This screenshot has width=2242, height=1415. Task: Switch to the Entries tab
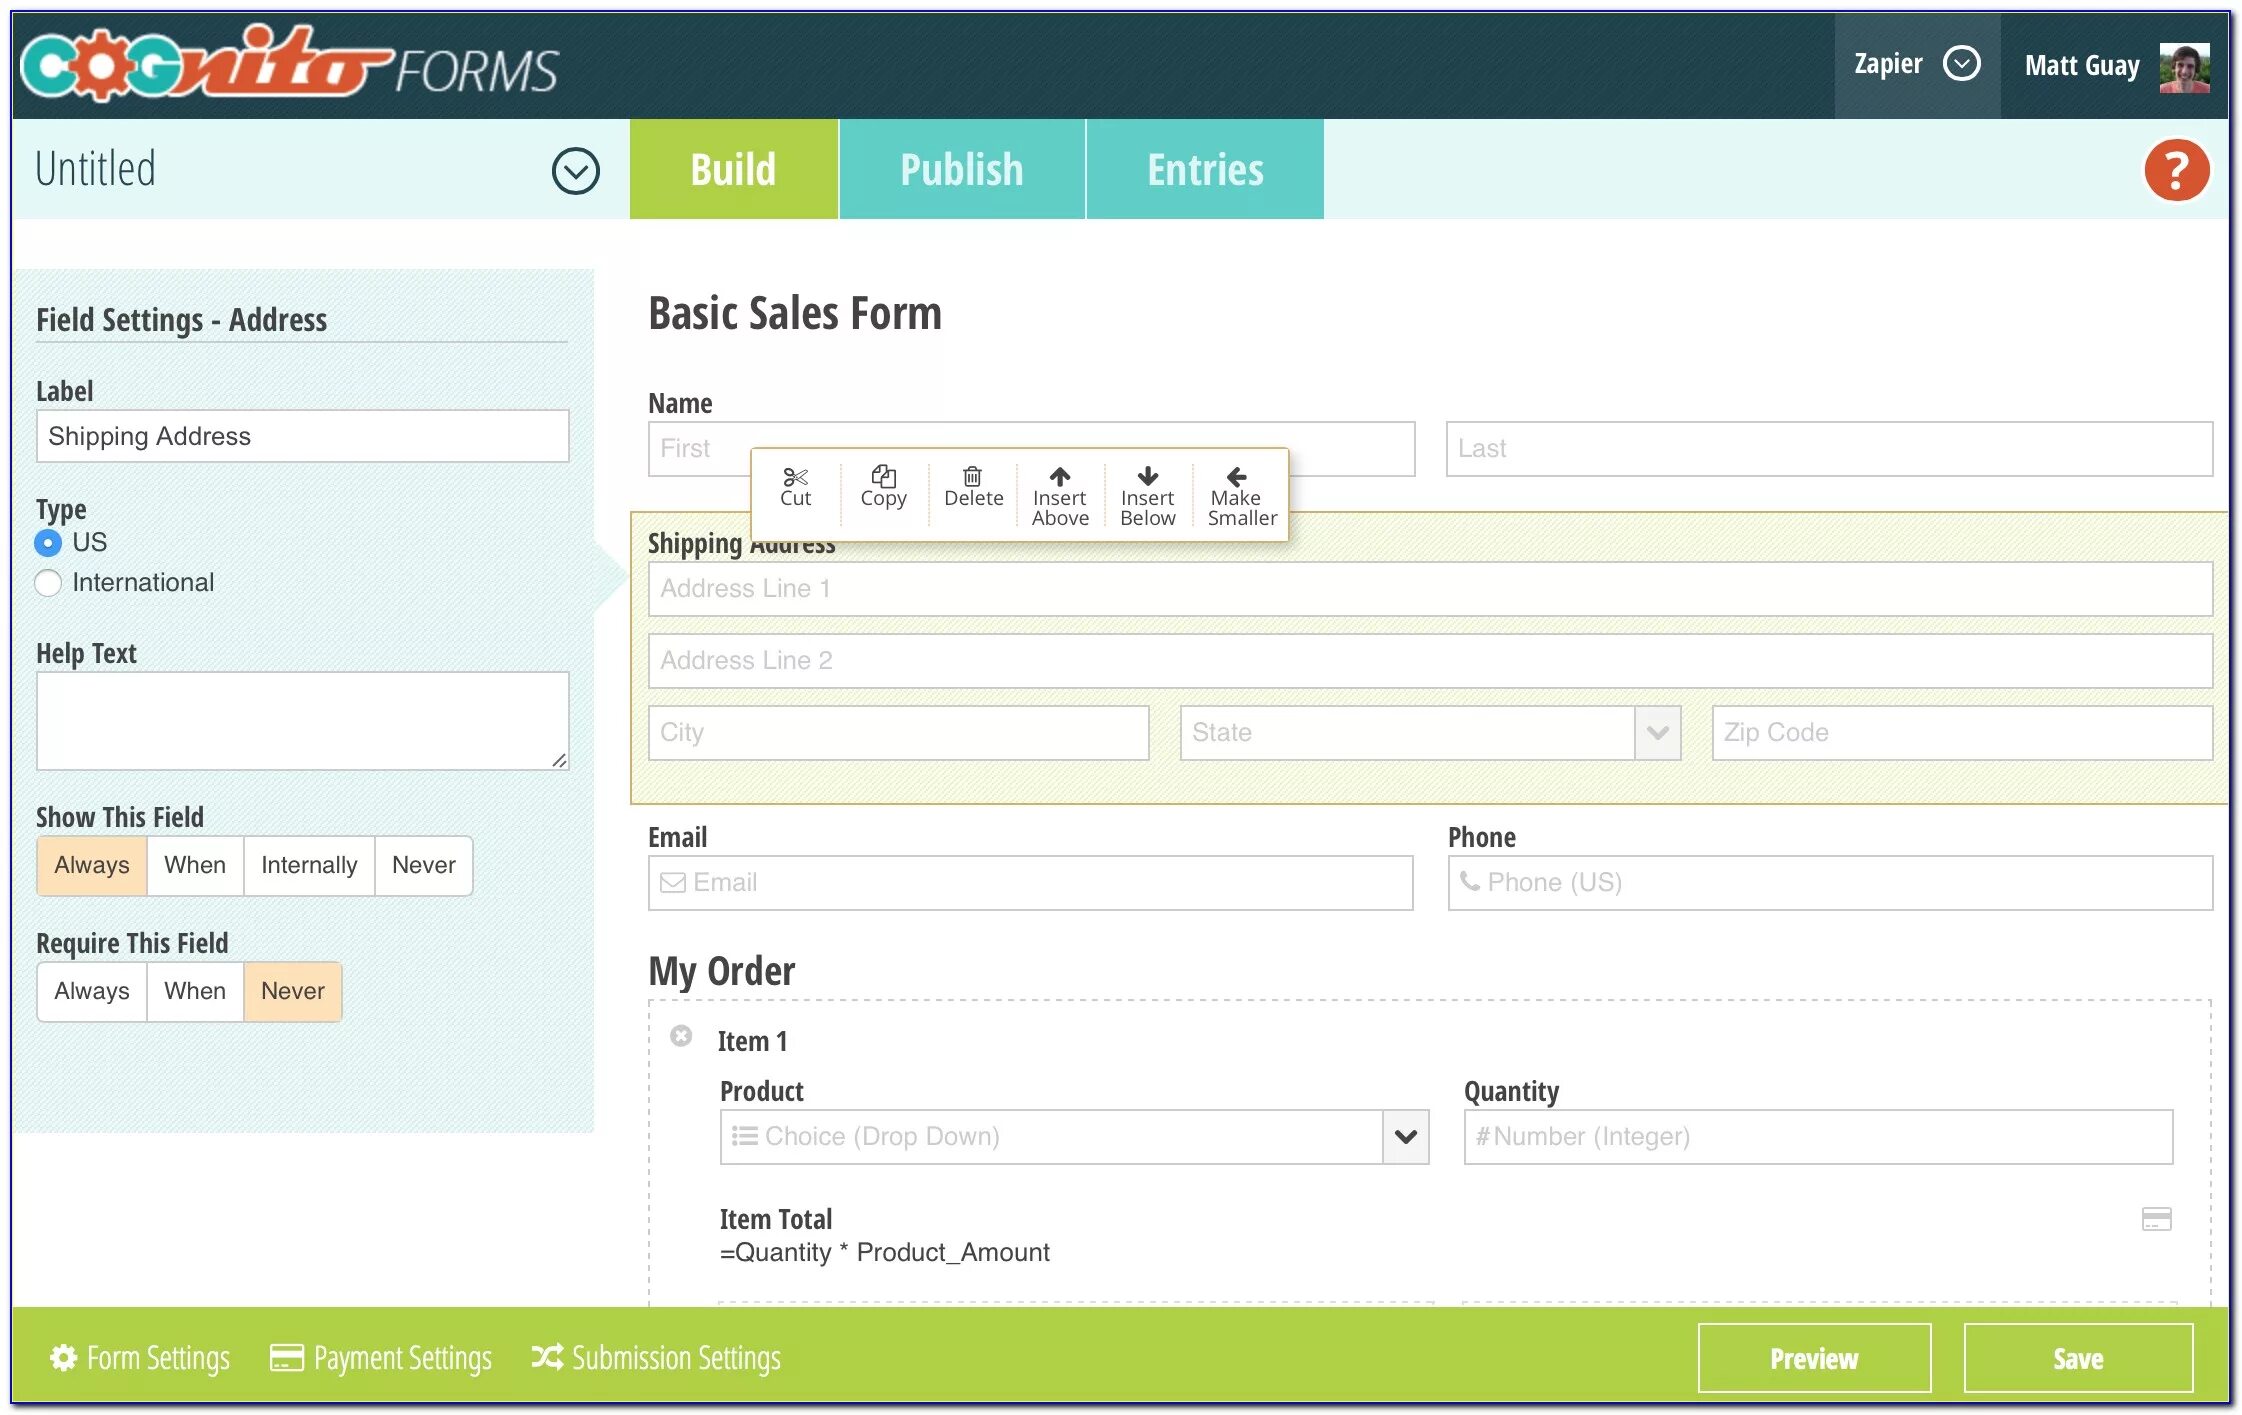point(1204,169)
